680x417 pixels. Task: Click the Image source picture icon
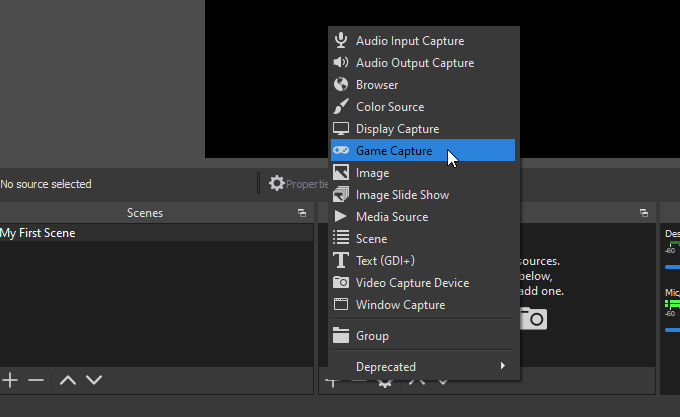(x=341, y=173)
